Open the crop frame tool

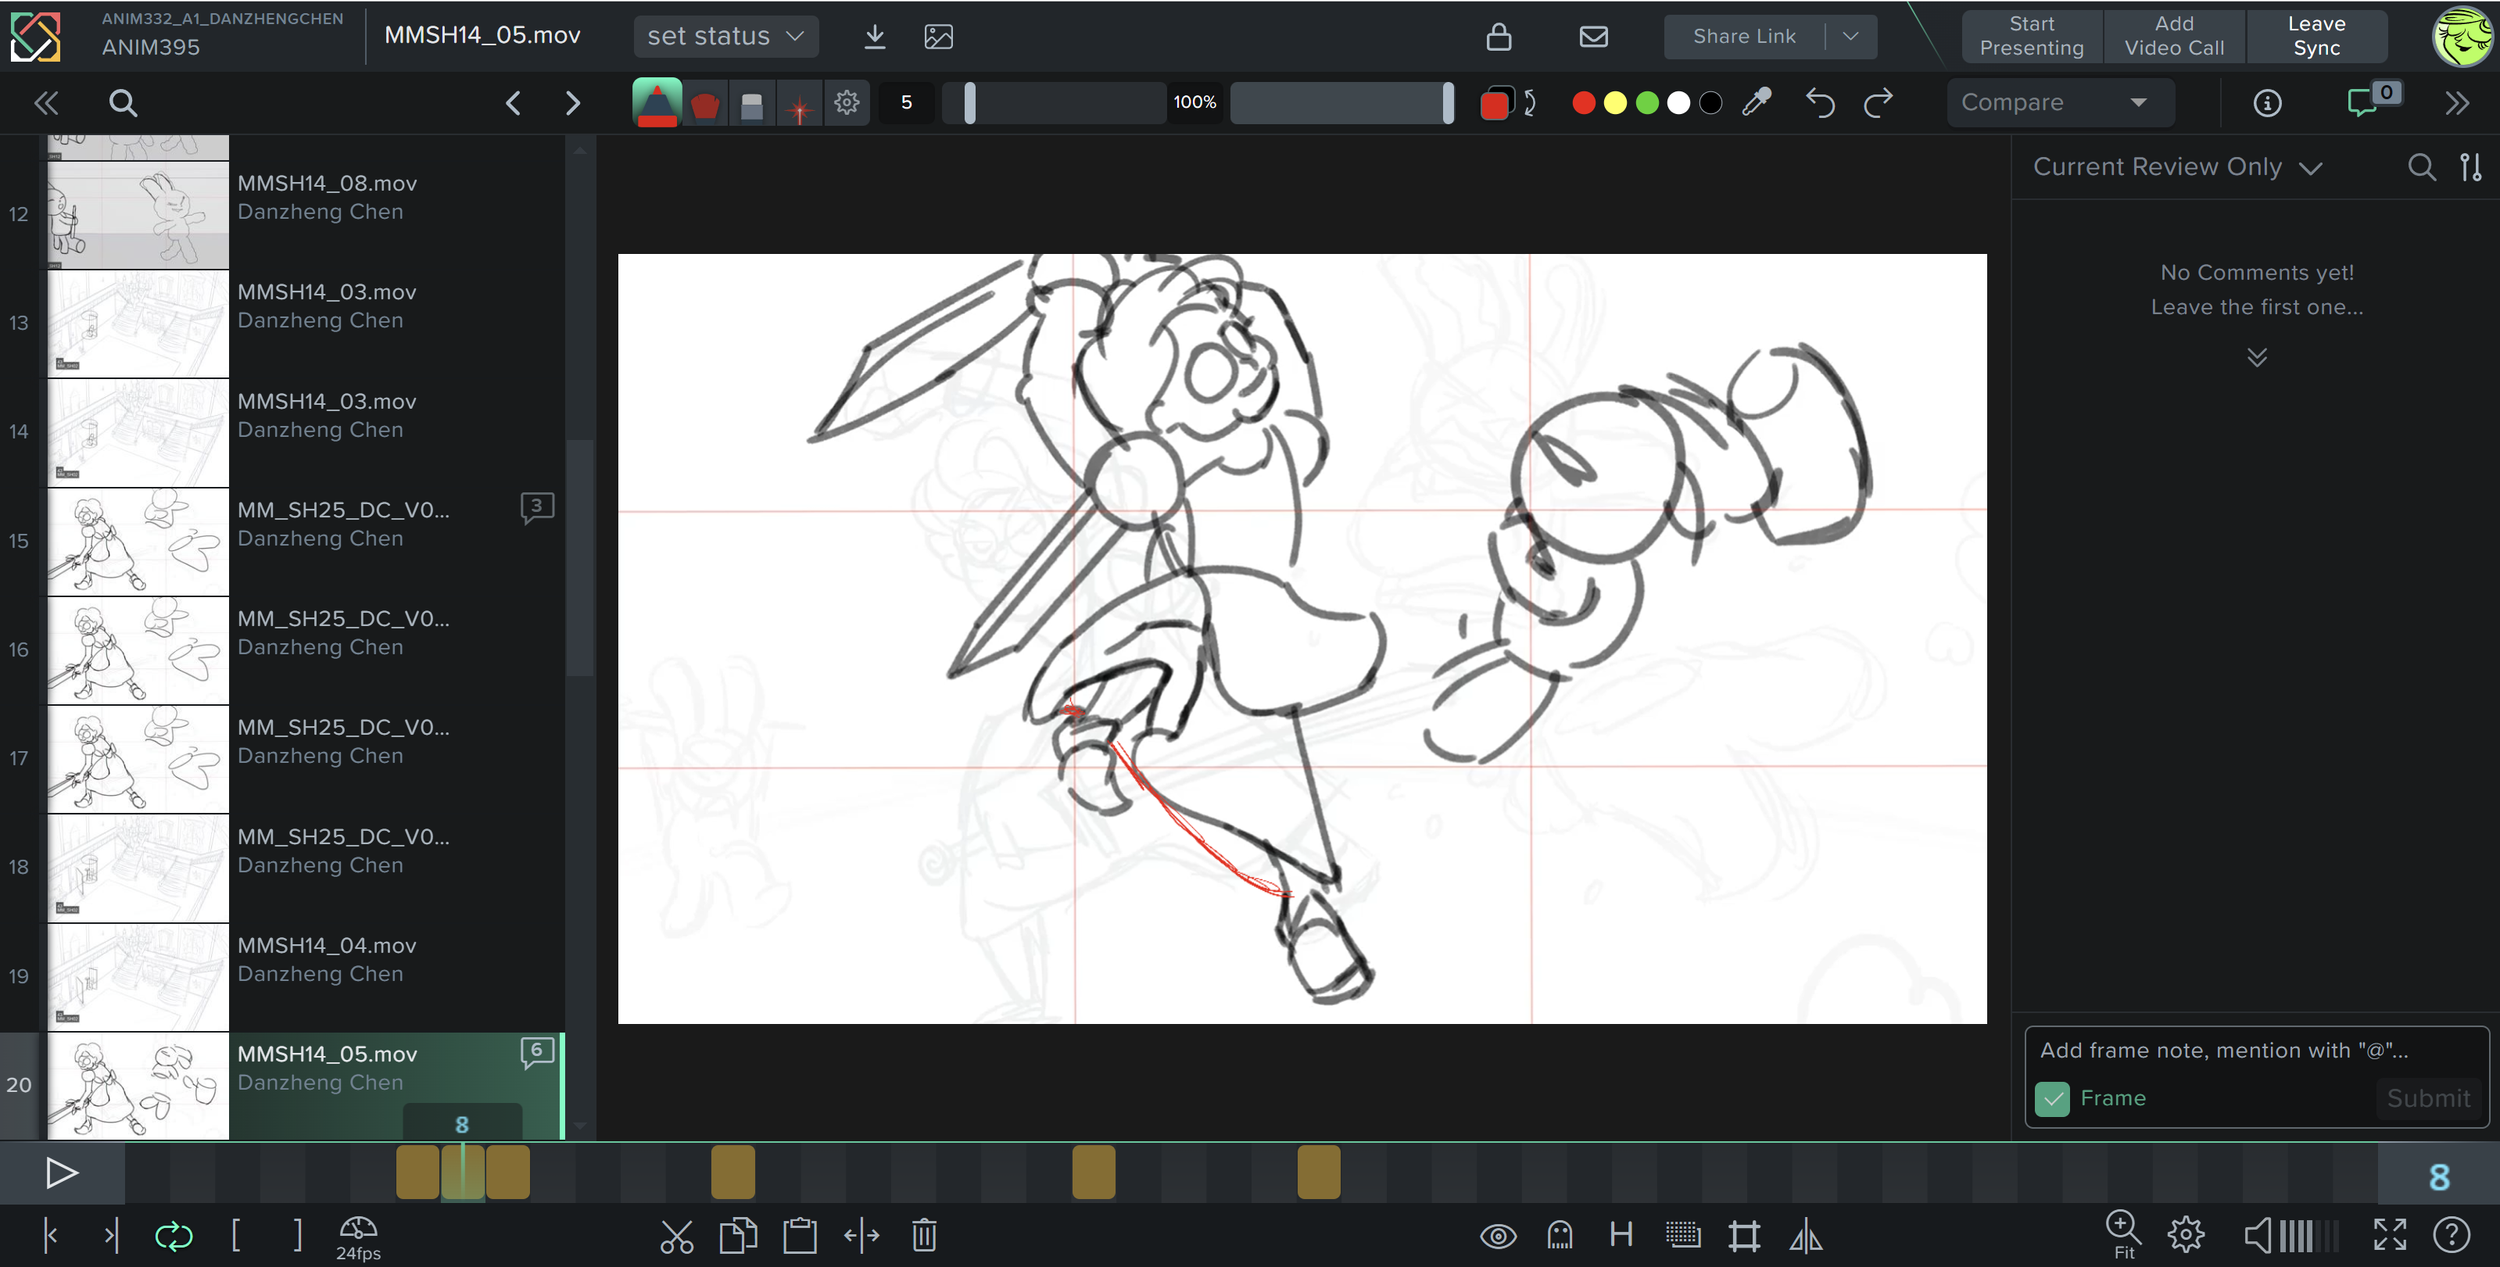(x=1744, y=1236)
